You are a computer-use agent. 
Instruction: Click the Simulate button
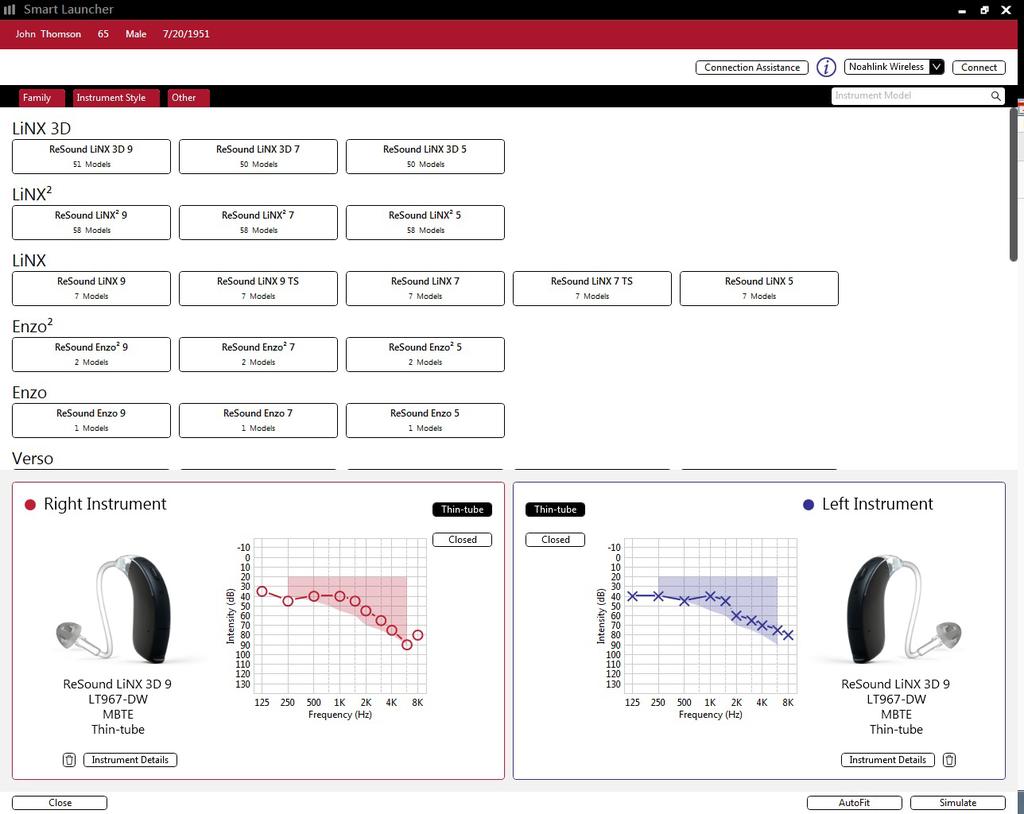point(957,803)
